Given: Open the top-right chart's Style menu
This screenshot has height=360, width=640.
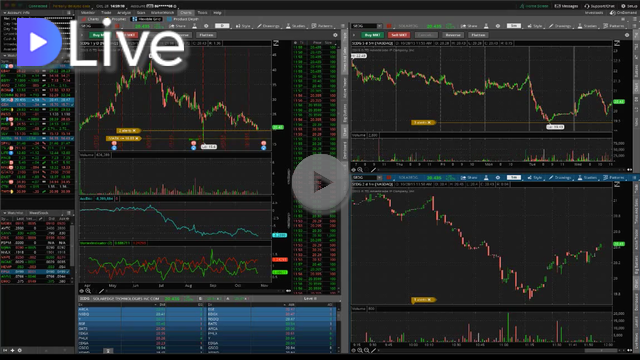Looking at the screenshot, I should coord(535,26).
